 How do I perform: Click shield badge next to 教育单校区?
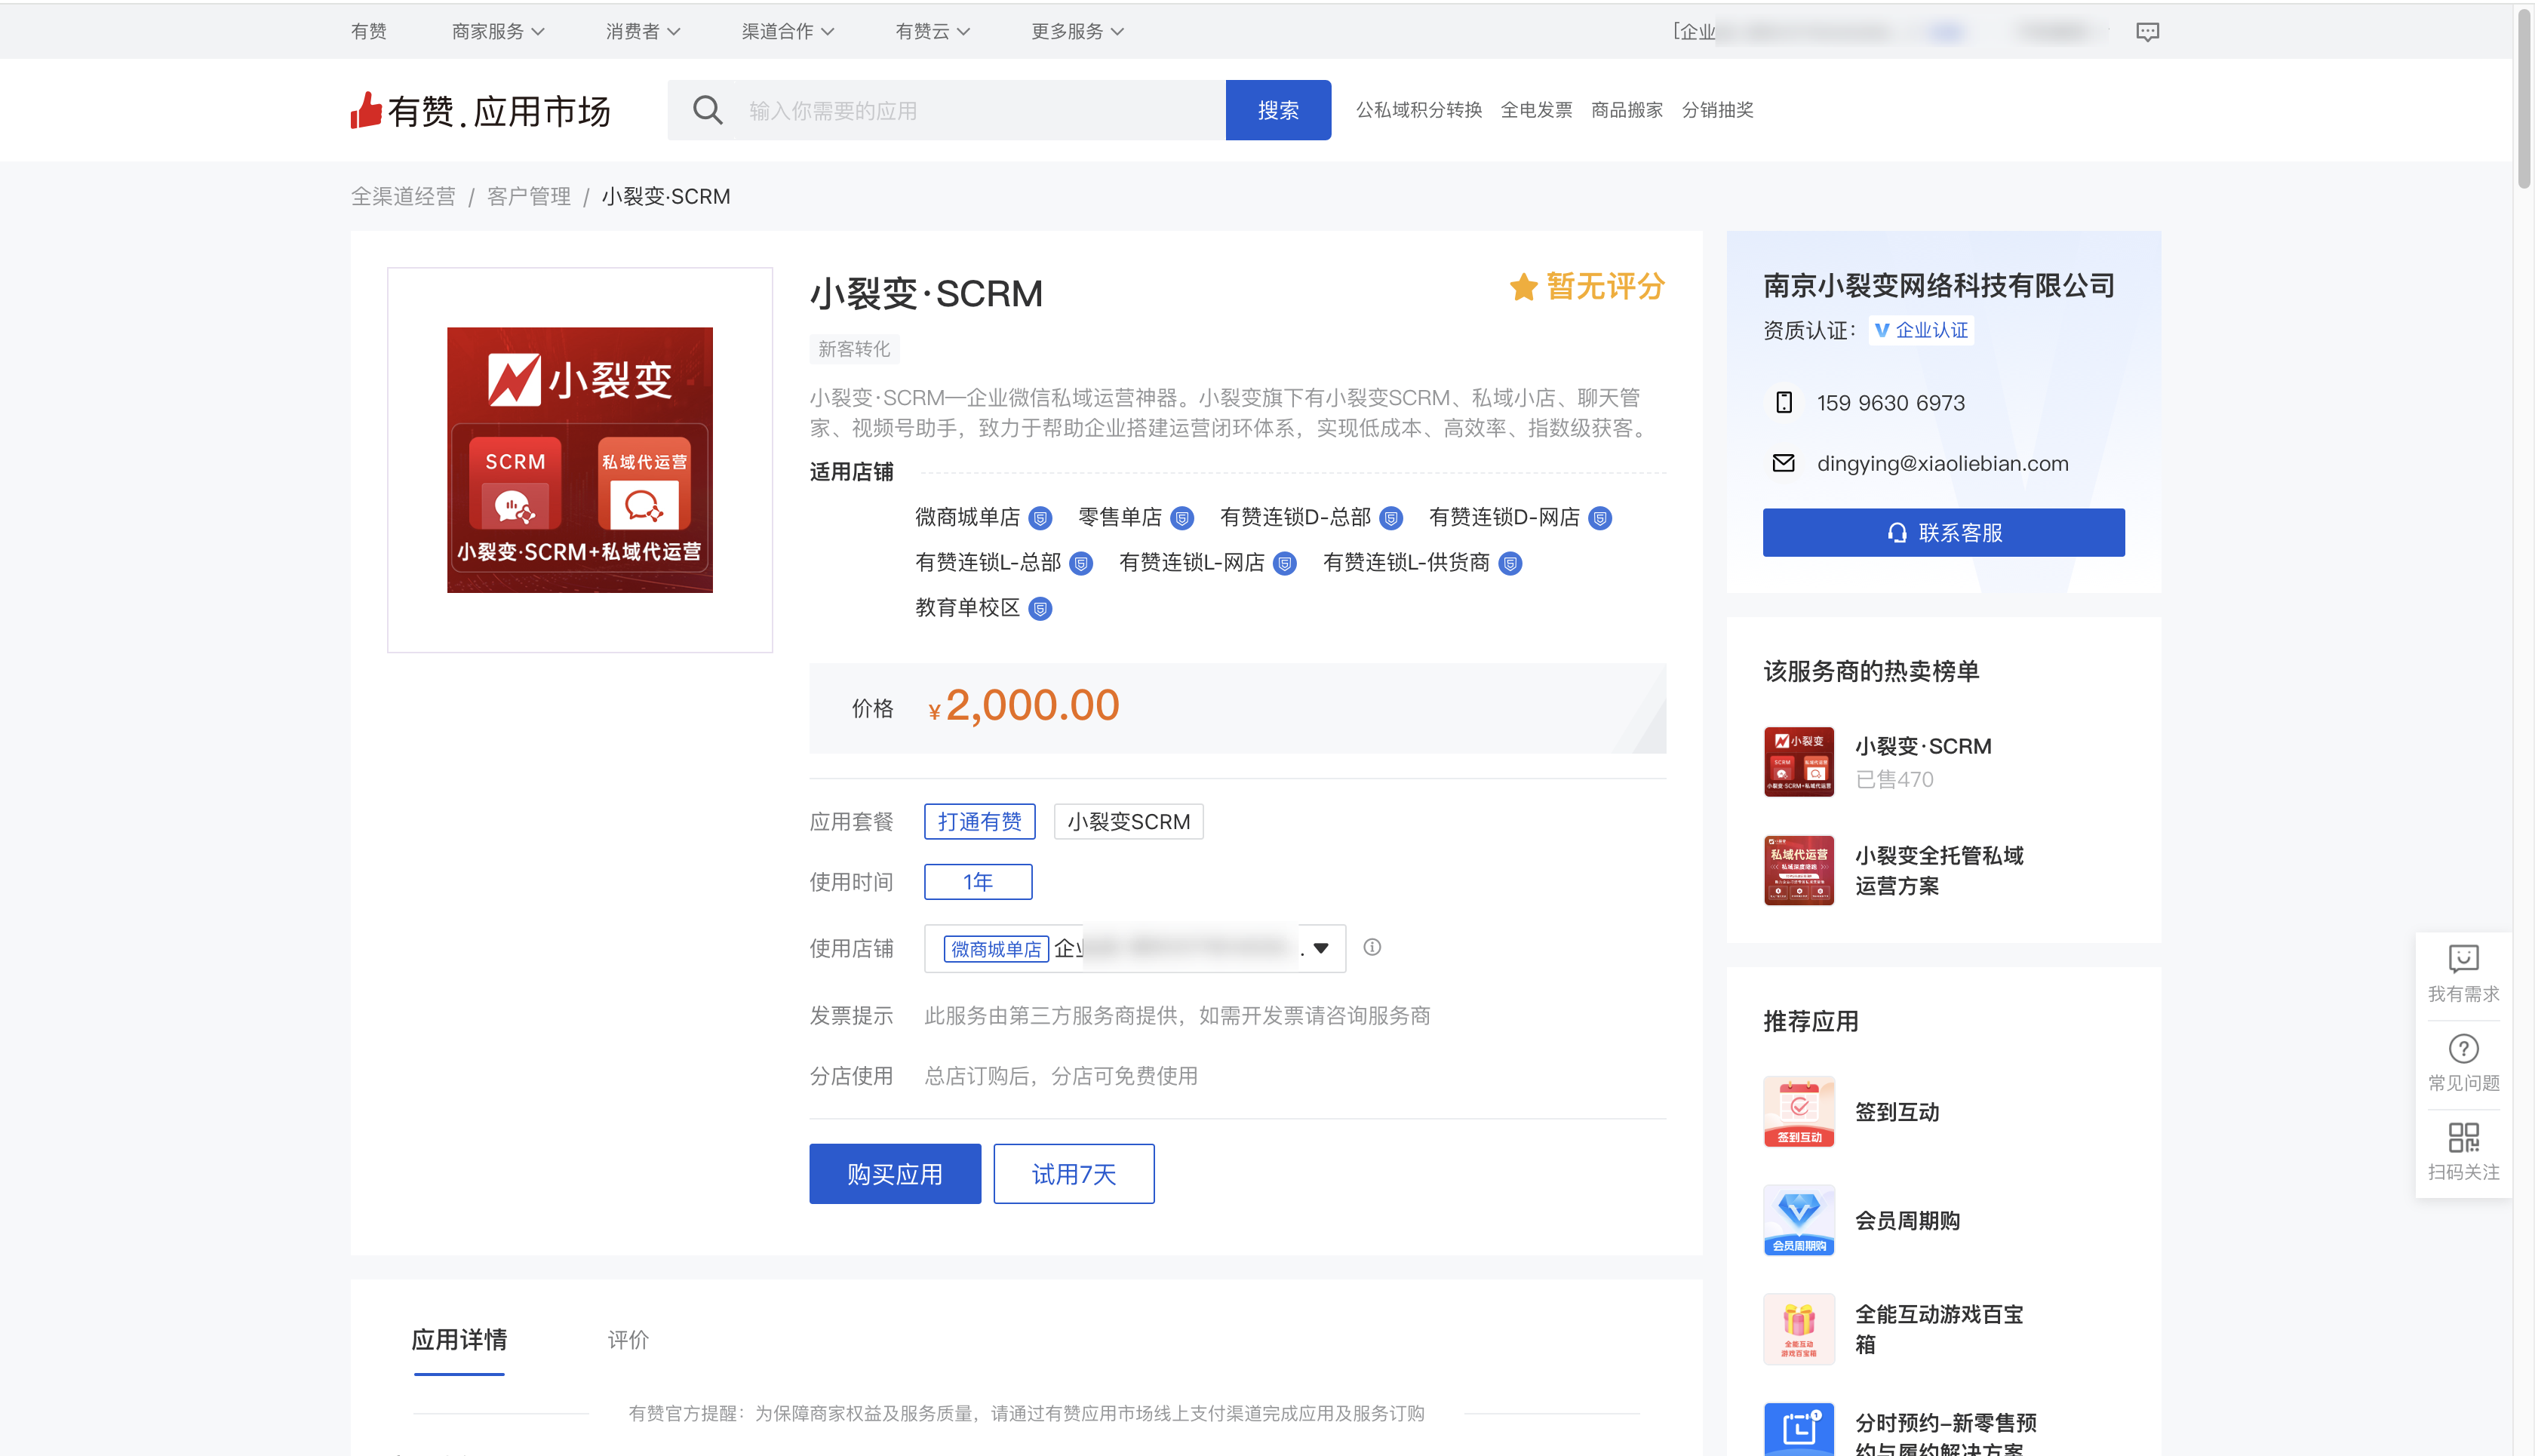1040,609
